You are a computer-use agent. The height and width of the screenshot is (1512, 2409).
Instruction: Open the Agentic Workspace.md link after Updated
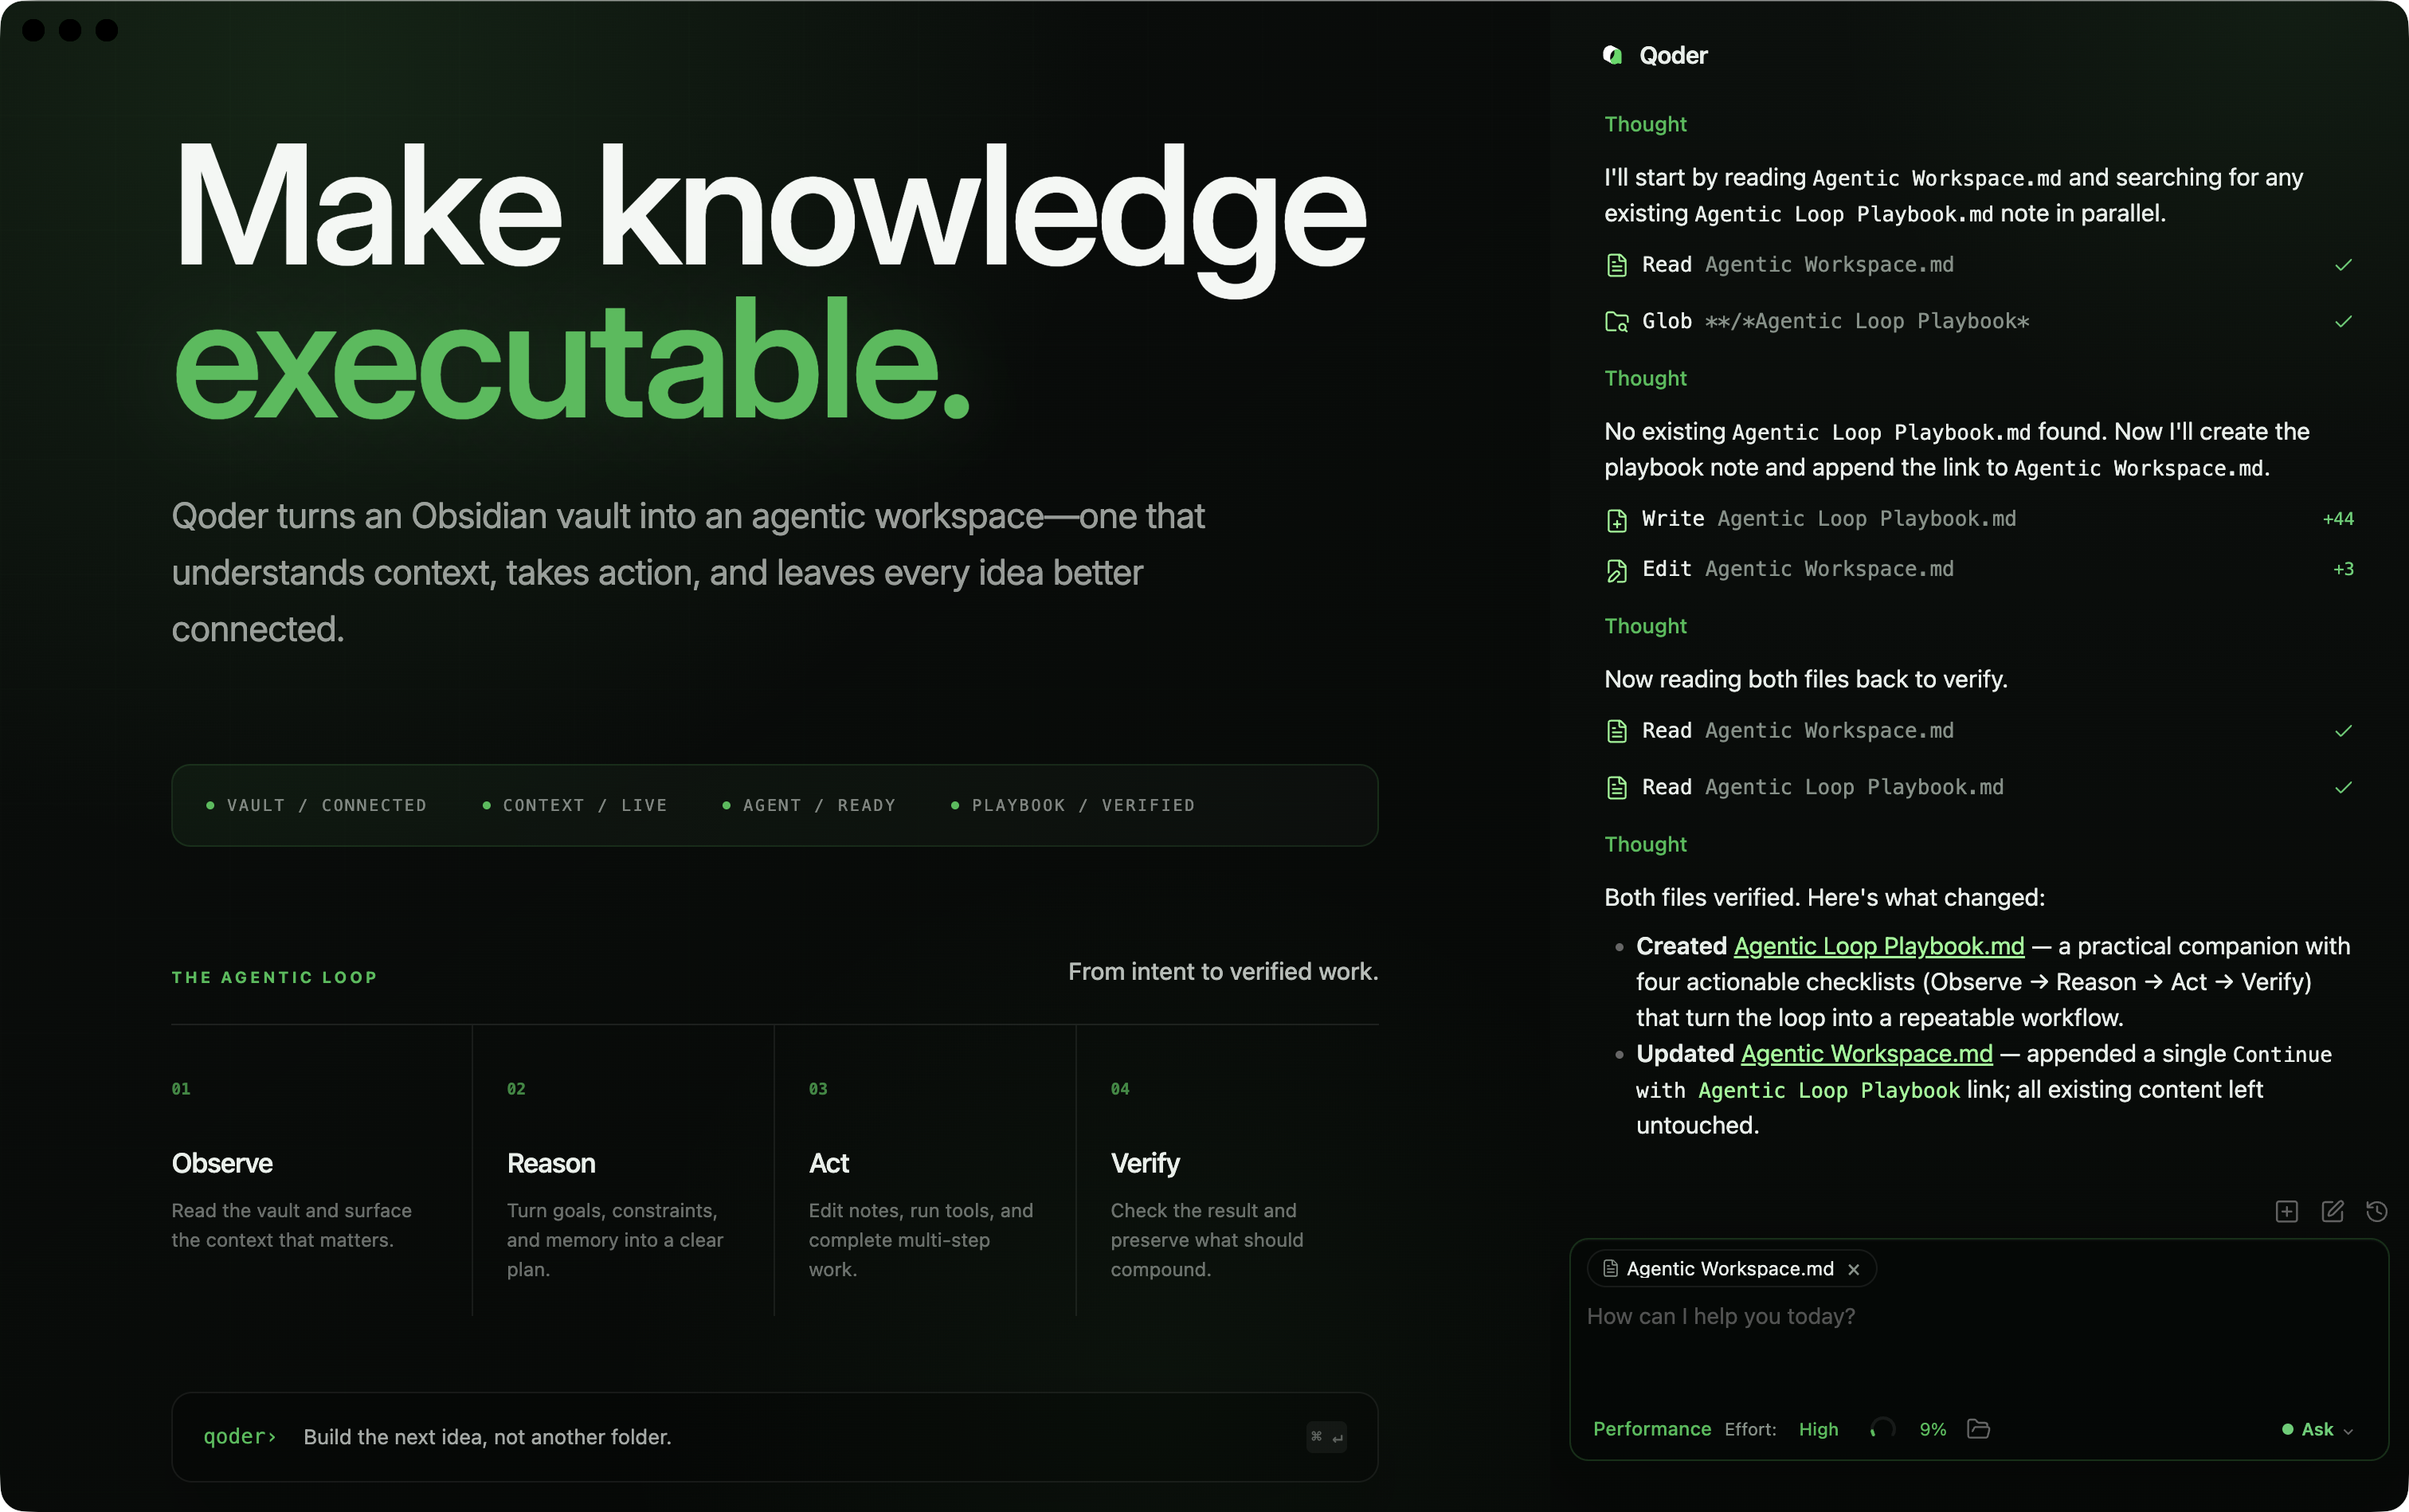(1866, 1054)
